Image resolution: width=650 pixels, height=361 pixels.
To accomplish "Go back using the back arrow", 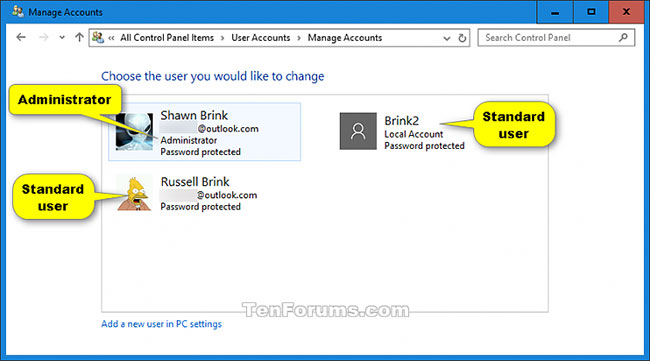I will coord(21,37).
